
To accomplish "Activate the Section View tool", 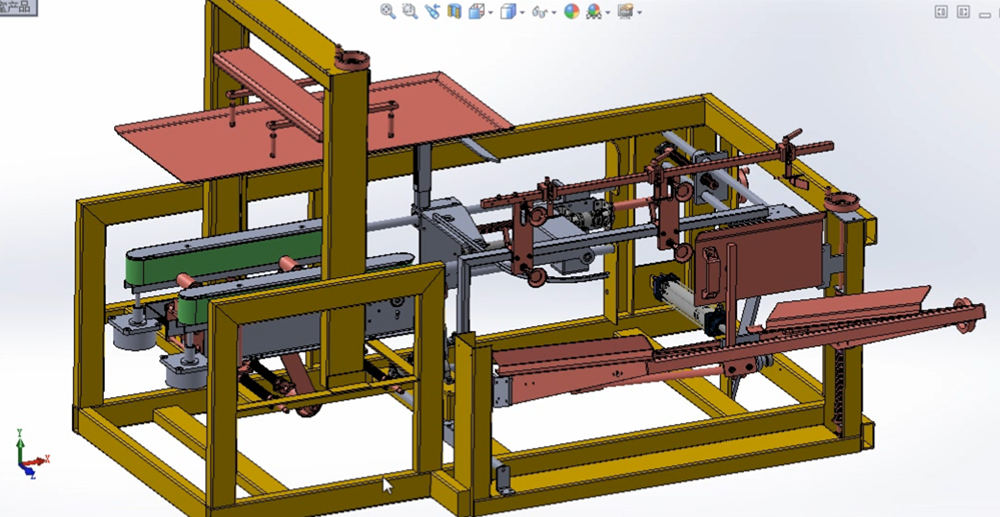I will (455, 12).
